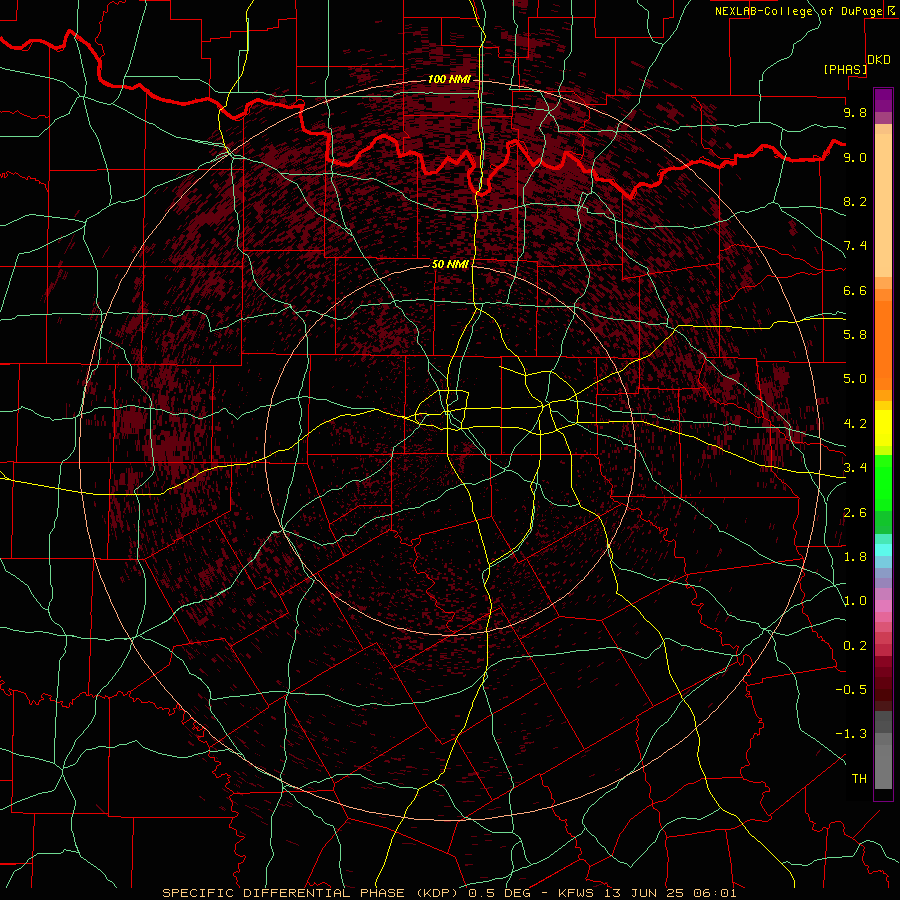
Task: Click the 9.0 scale value
Action: pyautogui.click(x=855, y=157)
